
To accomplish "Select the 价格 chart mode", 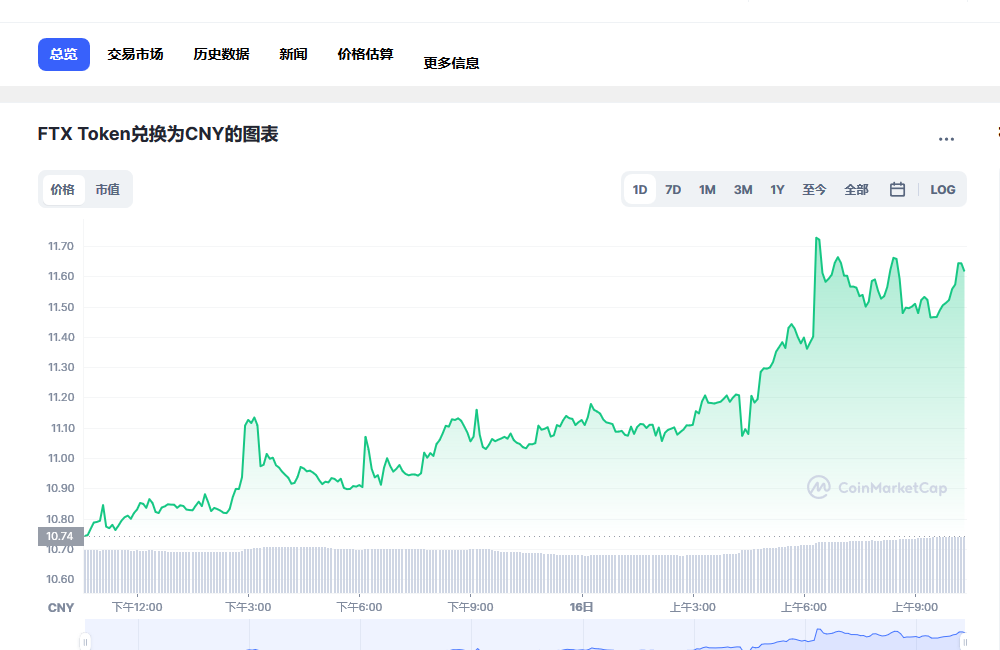I will [63, 189].
